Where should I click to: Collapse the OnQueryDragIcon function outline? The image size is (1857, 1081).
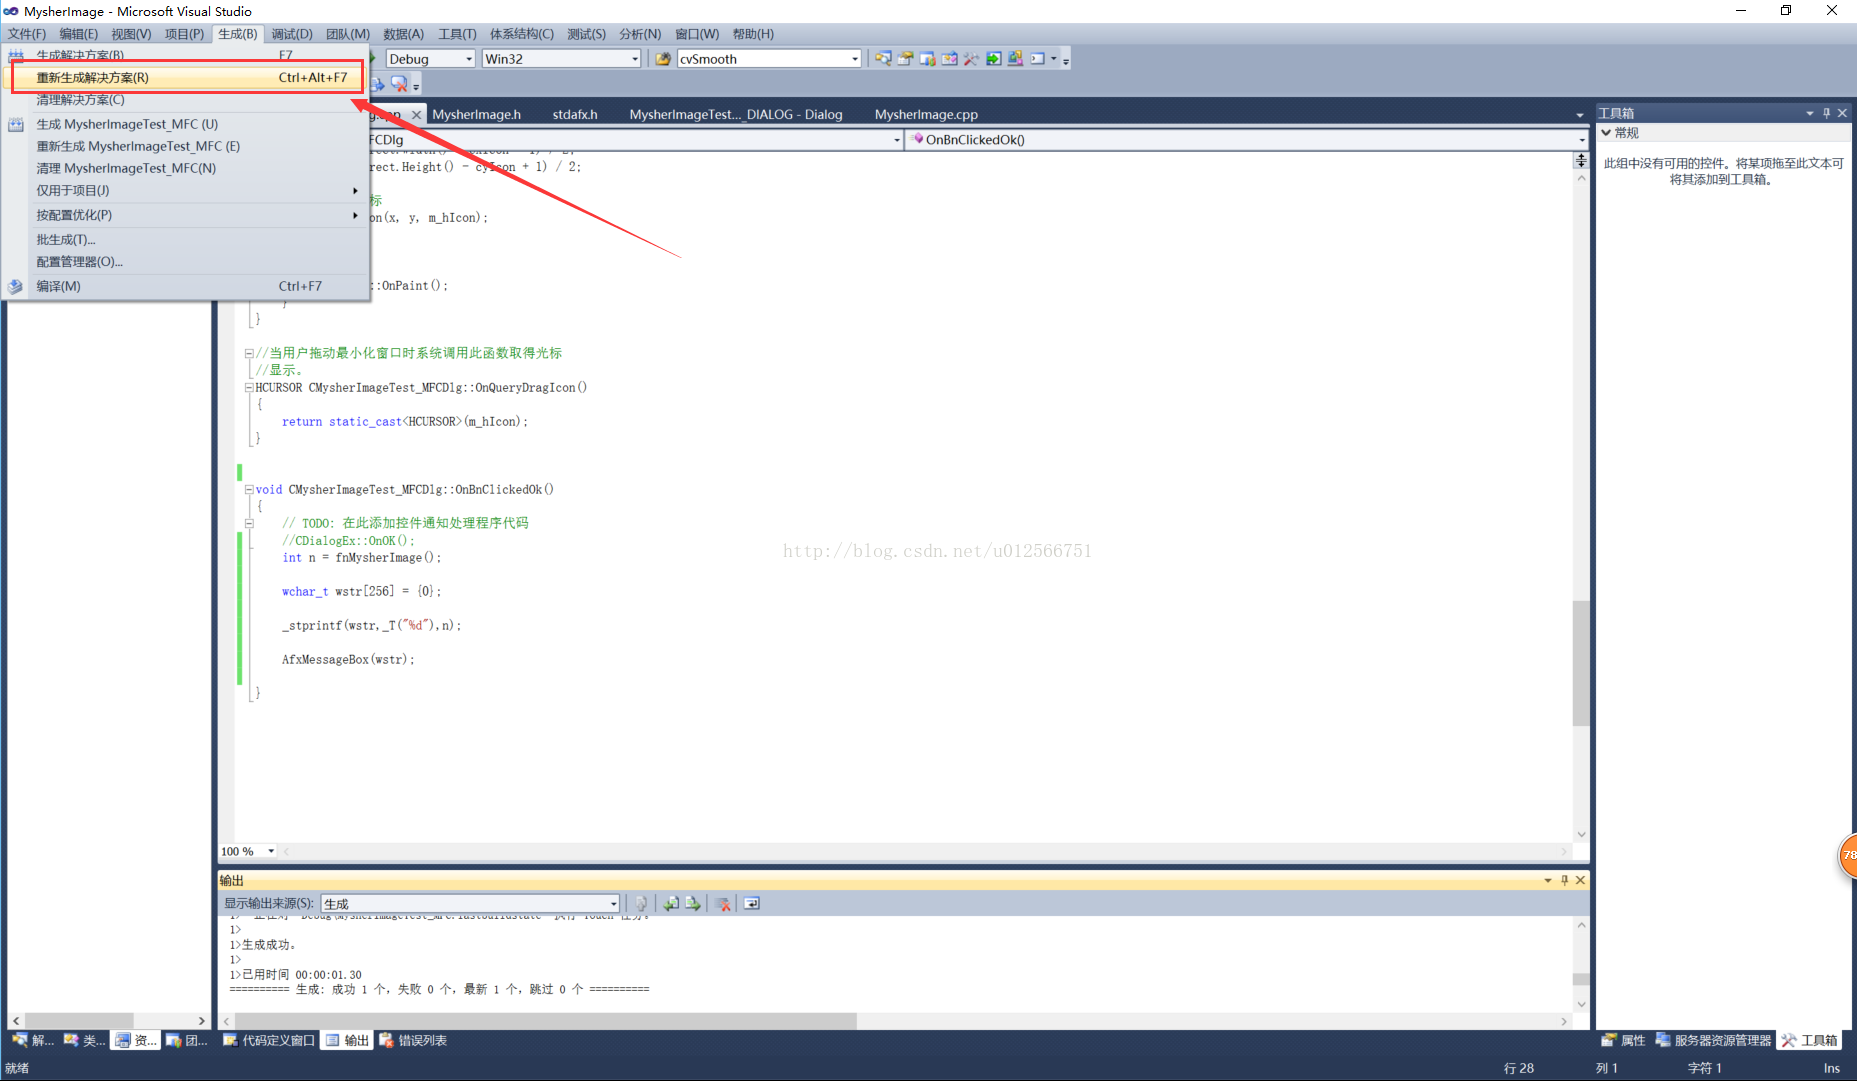[x=249, y=387]
